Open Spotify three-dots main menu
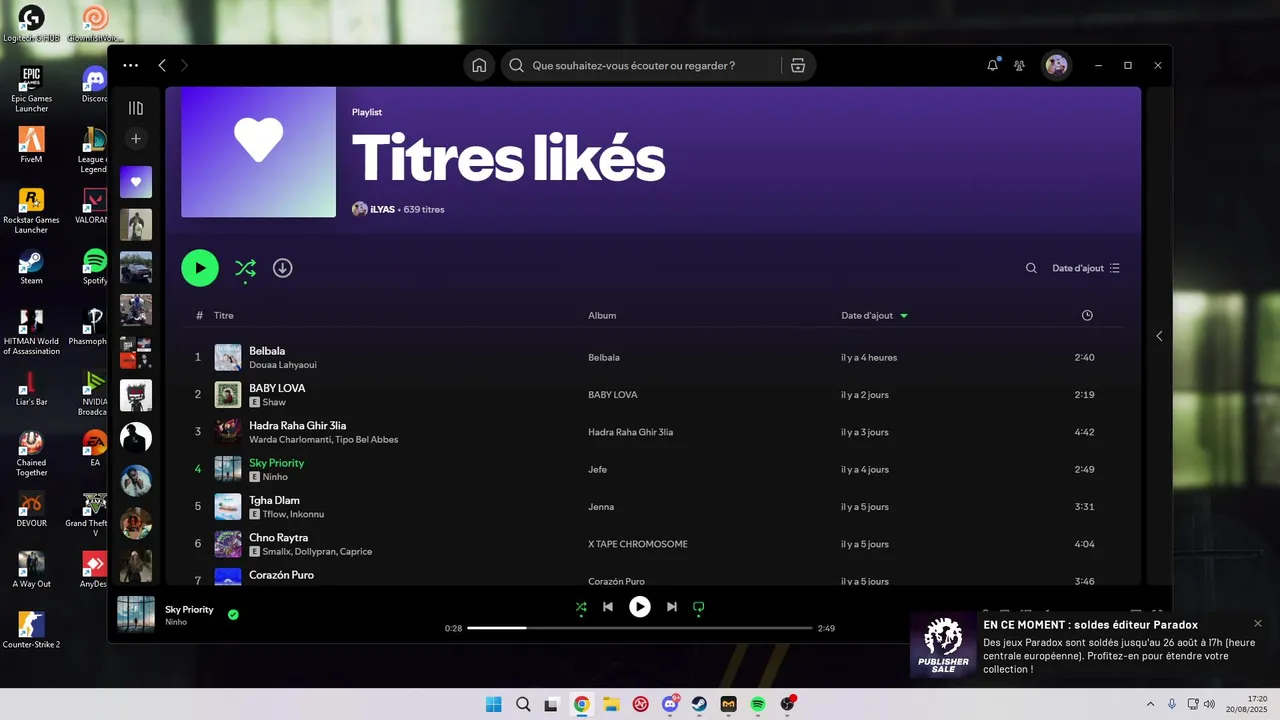Screen dimensions: 1280x720 click(131, 65)
